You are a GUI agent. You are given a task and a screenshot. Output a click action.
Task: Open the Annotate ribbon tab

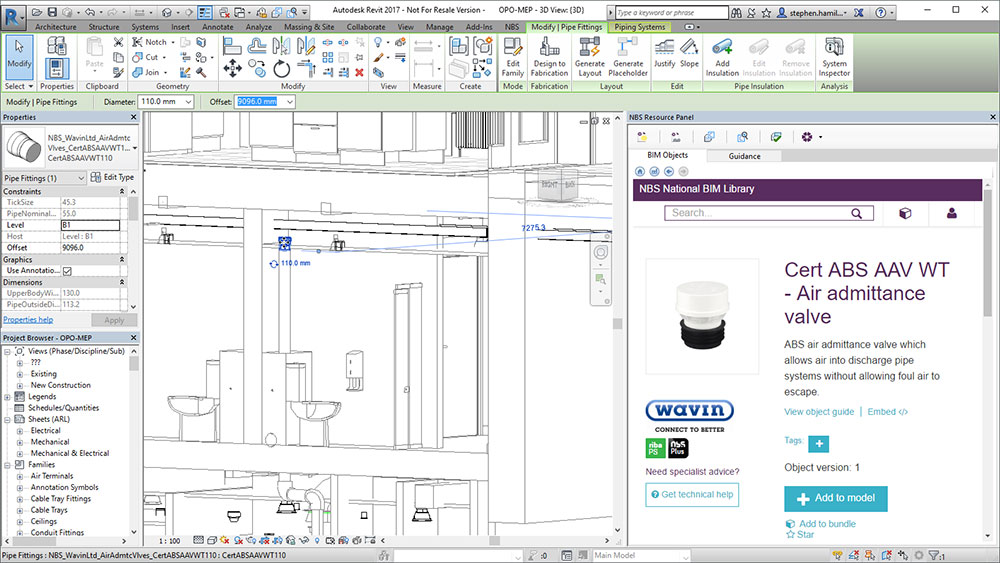pos(217,27)
